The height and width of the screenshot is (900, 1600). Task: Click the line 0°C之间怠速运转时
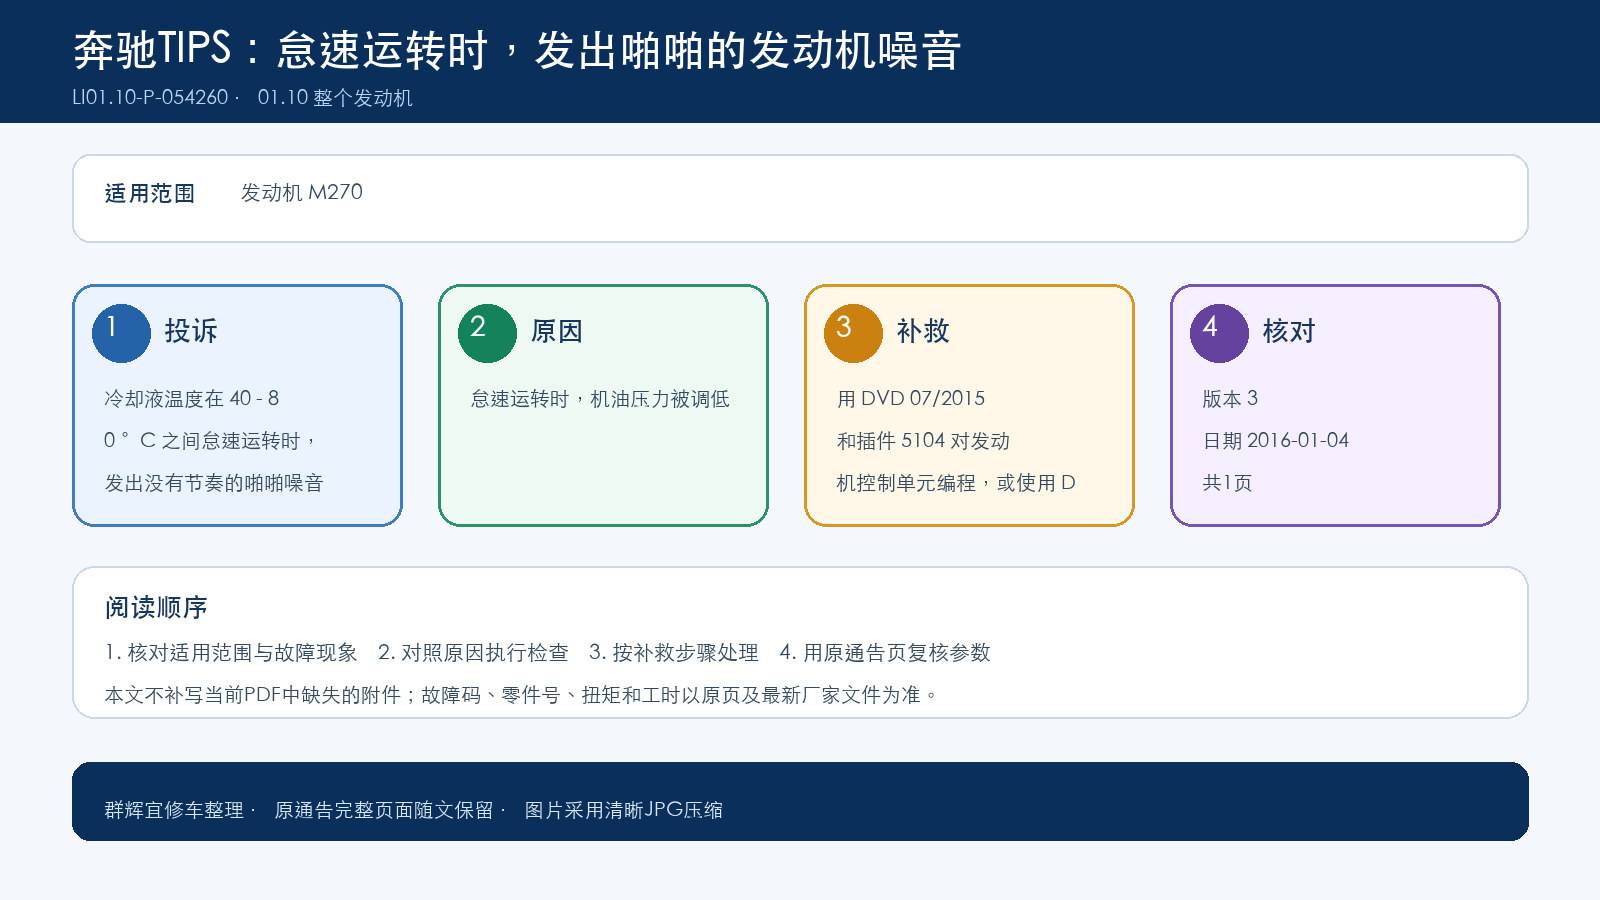[211, 440]
